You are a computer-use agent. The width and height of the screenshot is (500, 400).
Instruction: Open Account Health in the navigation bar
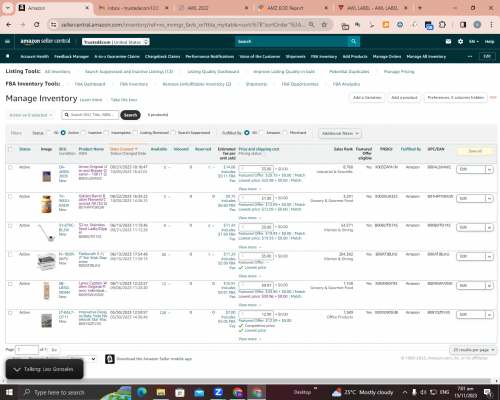coord(35,57)
